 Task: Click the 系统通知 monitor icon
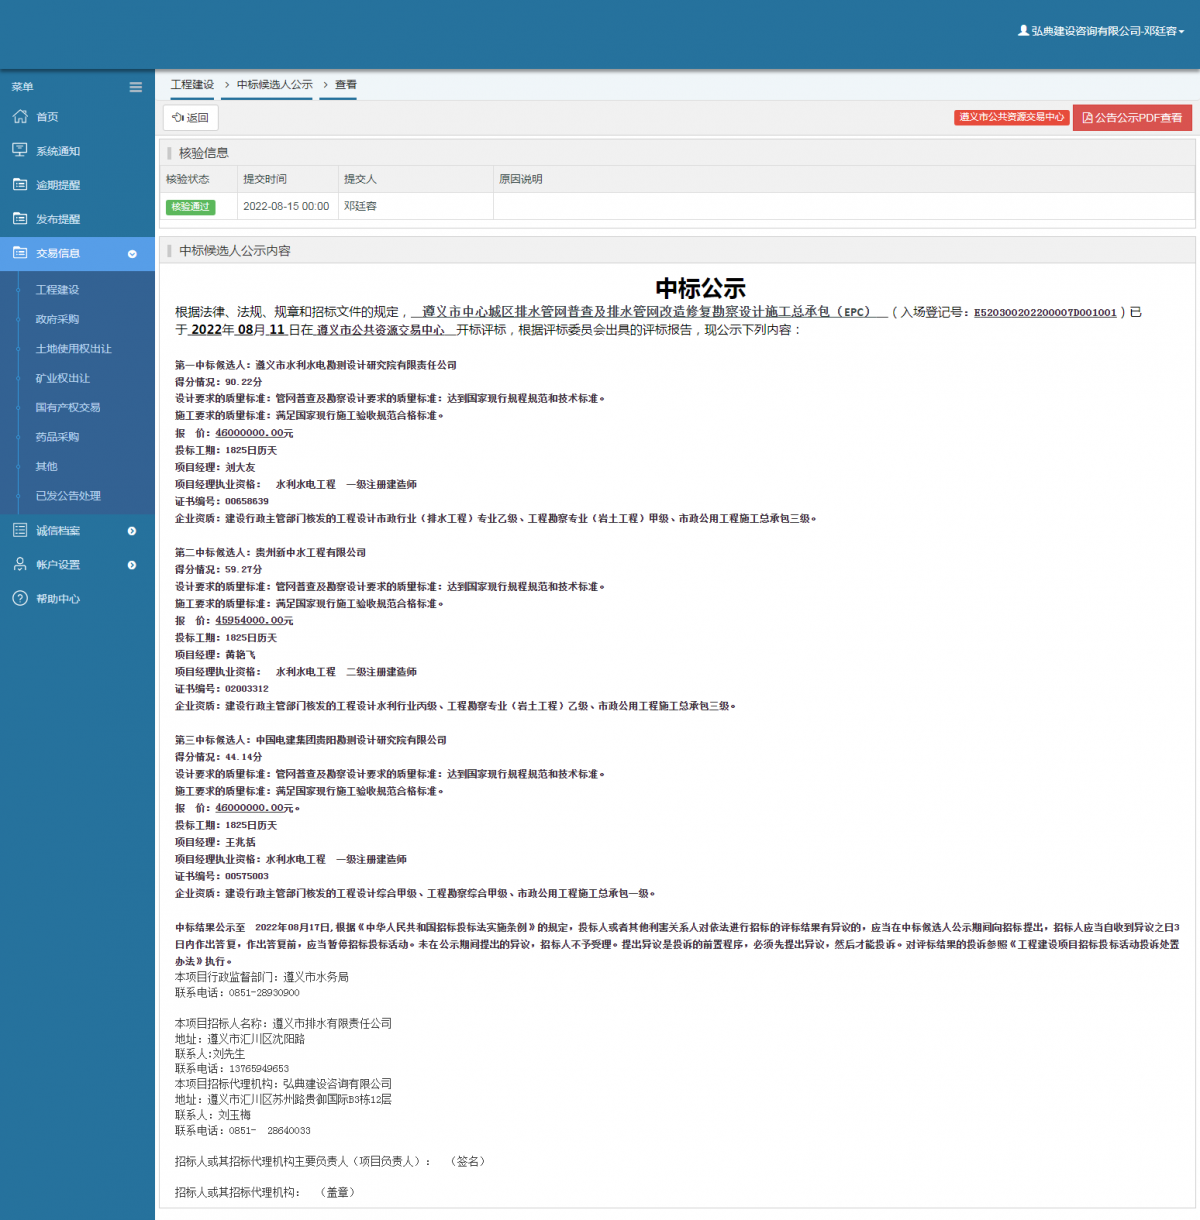point(20,150)
